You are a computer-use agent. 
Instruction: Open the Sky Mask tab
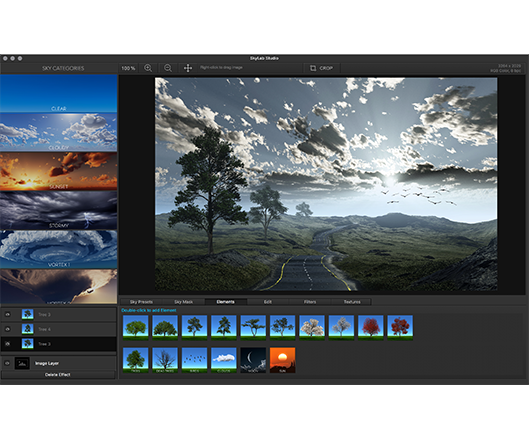coord(184,302)
